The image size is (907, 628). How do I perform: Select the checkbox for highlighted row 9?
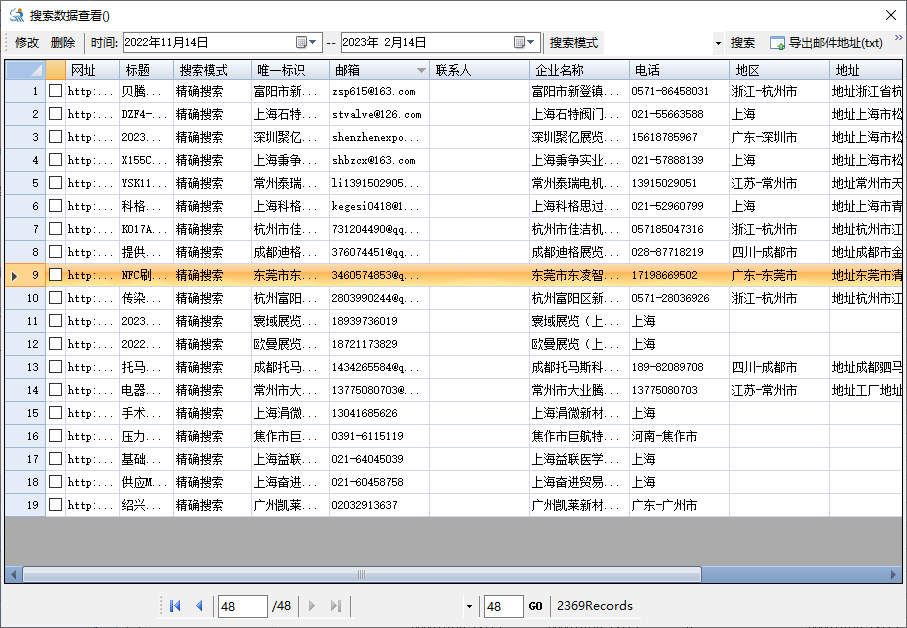(55, 274)
